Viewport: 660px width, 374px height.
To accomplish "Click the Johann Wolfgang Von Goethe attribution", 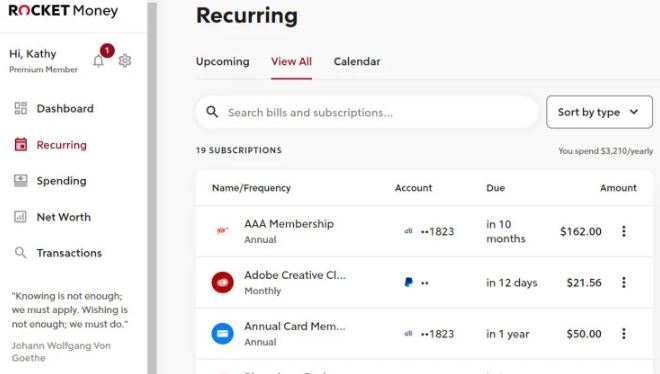I will (61, 352).
